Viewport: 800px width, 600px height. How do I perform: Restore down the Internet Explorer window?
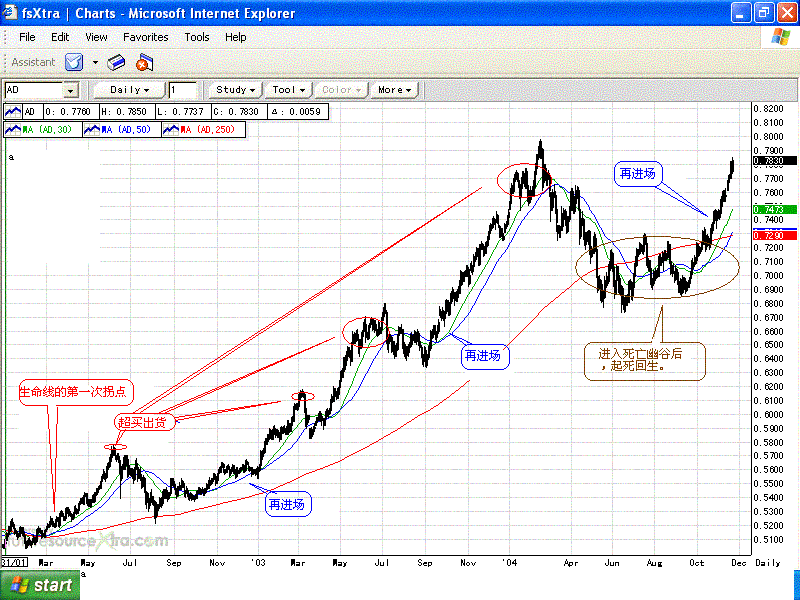pos(764,13)
